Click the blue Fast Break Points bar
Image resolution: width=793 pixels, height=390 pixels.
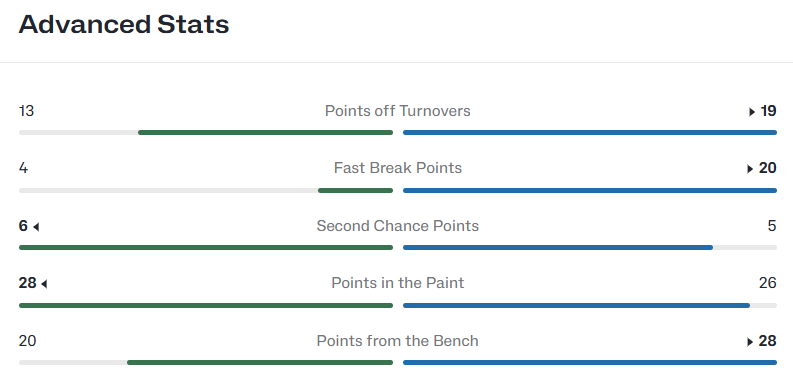pos(590,191)
